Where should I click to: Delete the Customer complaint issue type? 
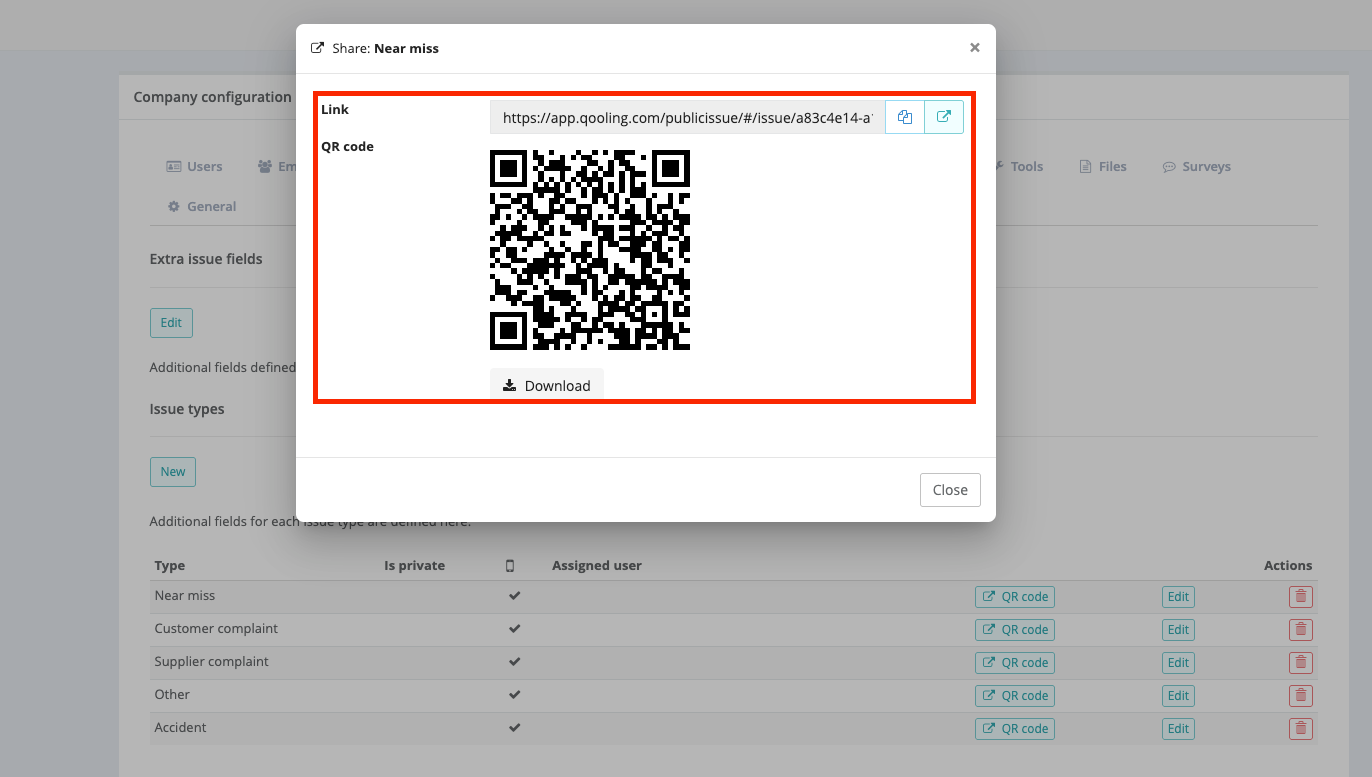click(x=1300, y=630)
